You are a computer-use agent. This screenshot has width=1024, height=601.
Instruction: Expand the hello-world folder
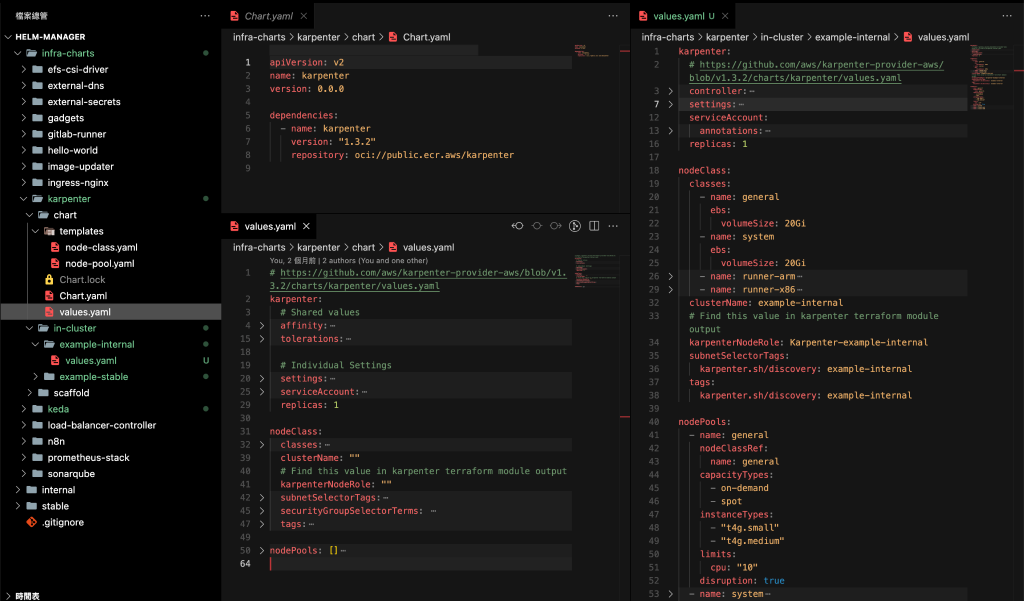pos(24,150)
